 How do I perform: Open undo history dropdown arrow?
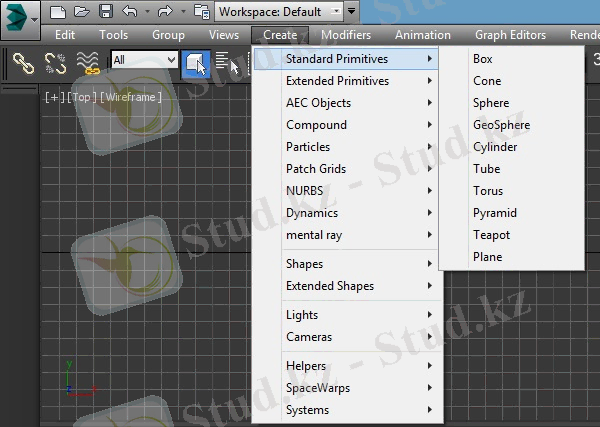(147, 11)
